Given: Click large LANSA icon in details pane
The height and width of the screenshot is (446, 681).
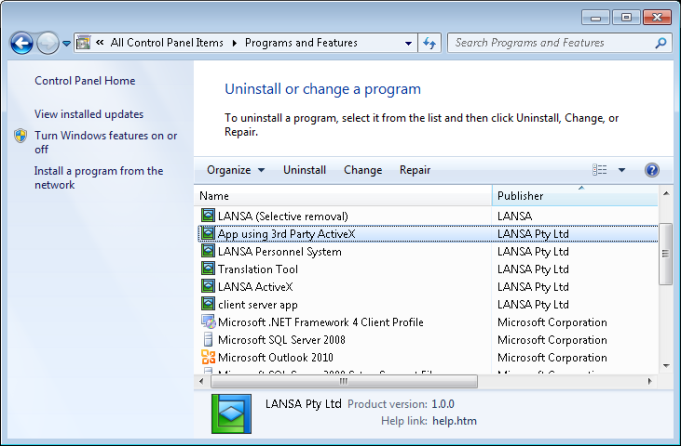Looking at the screenshot, I should 231,414.
